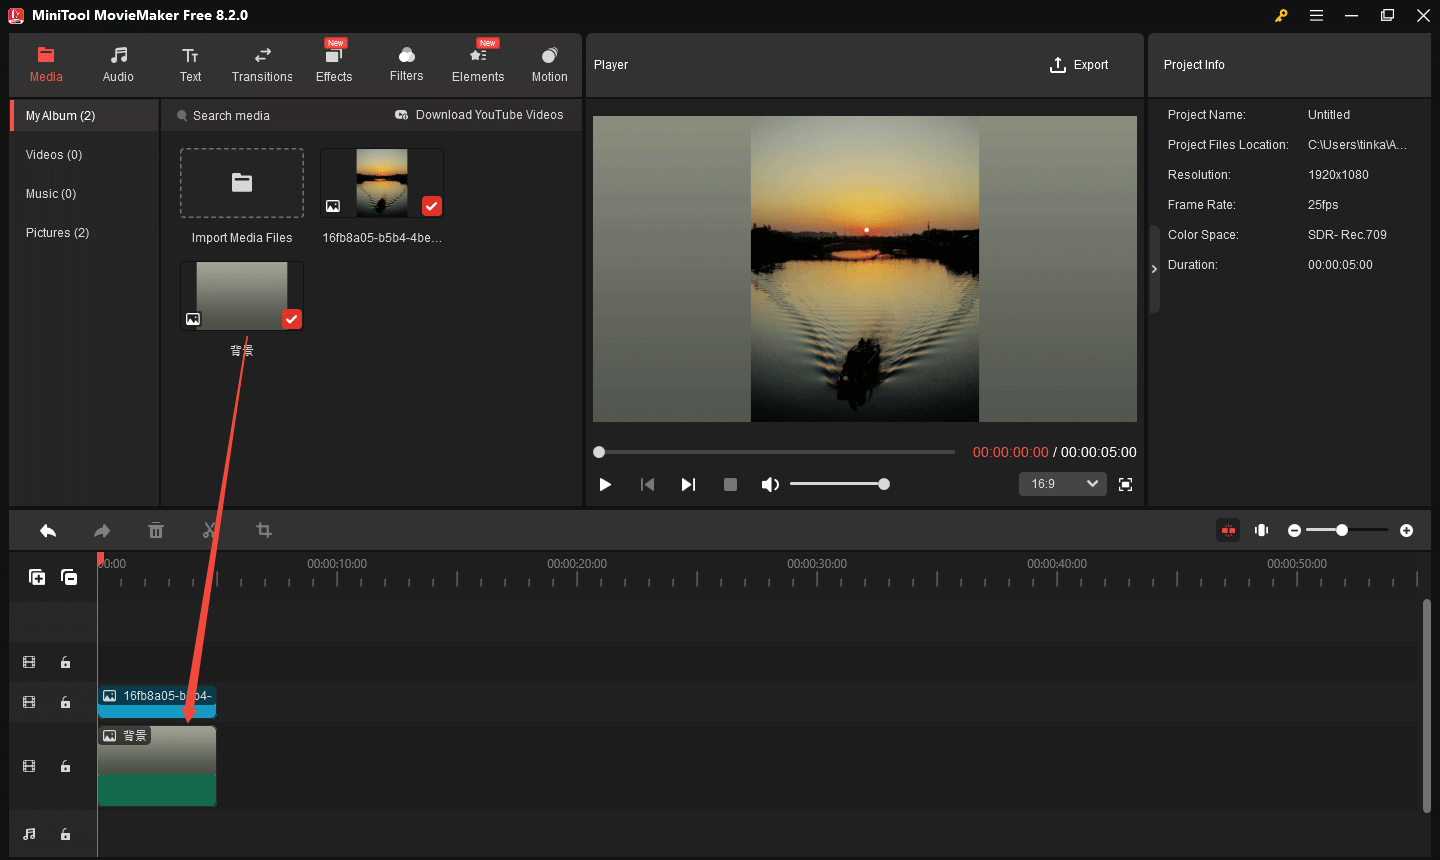
Task: Toggle the checkmark on the 背景 thumbnail
Action: click(291, 319)
